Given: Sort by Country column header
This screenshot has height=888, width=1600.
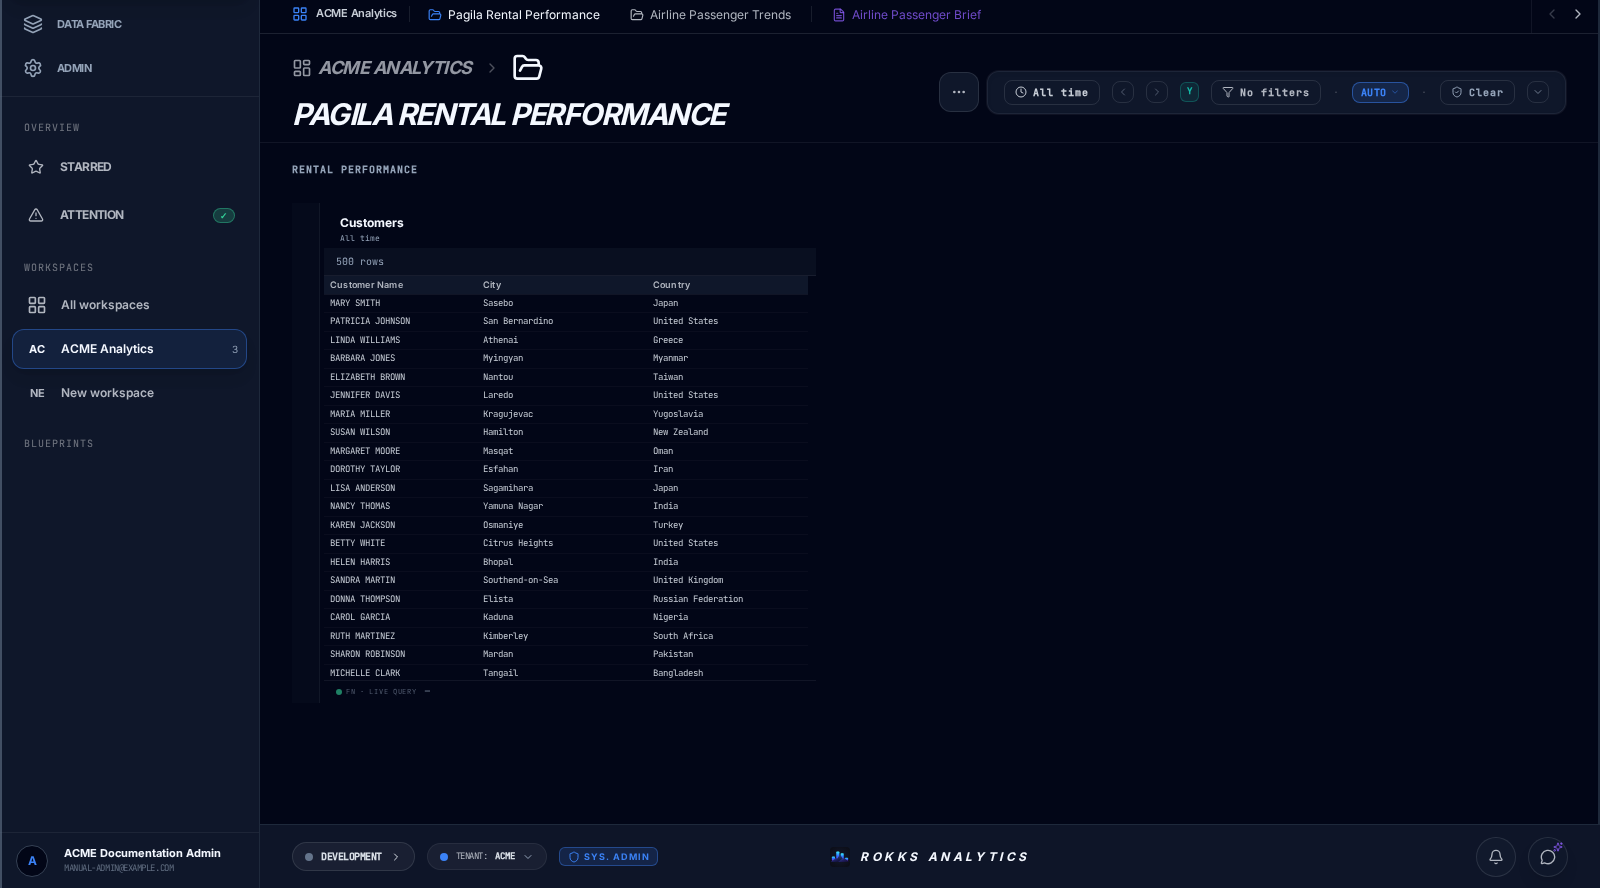Looking at the screenshot, I should [x=671, y=285].
